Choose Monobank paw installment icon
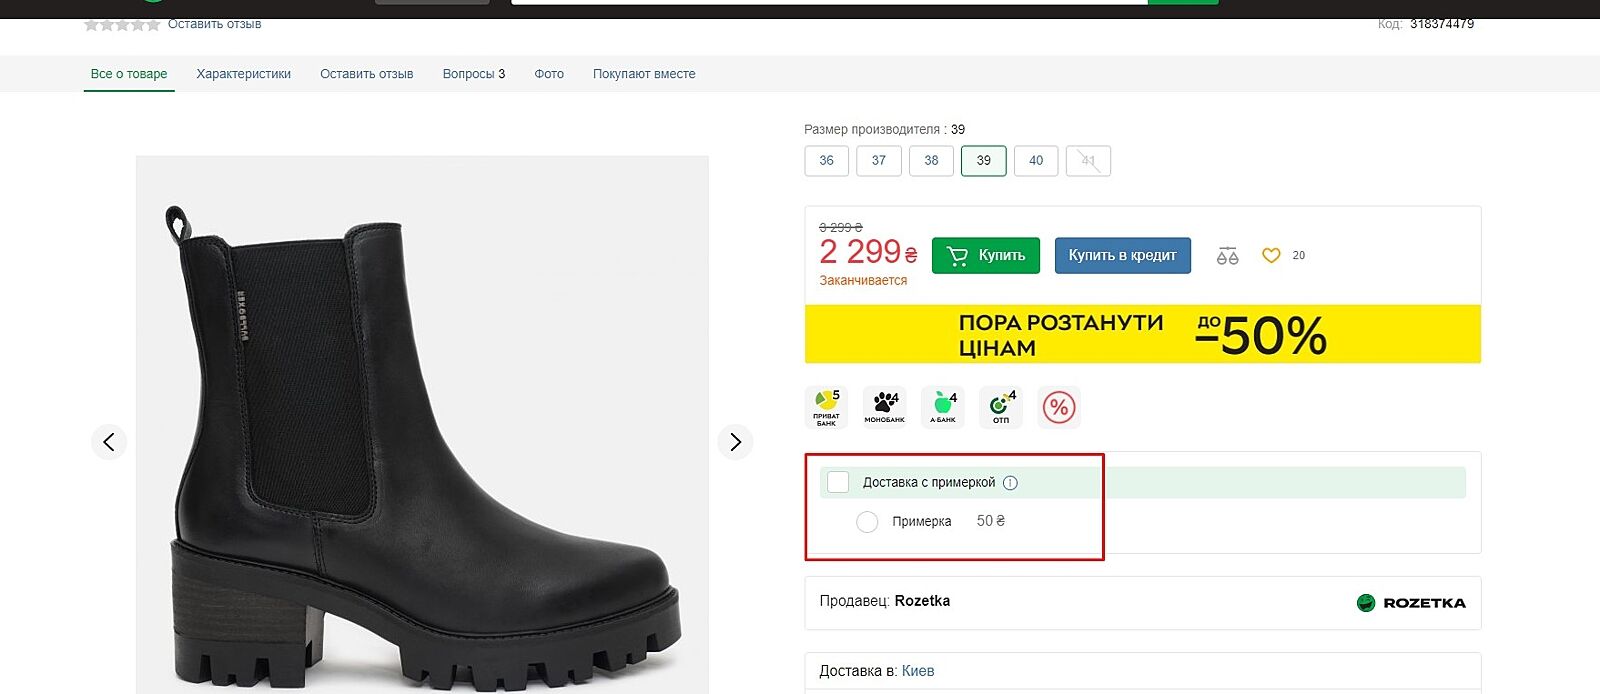The width and height of the screenshot is (1600, 694). point(885,407)
